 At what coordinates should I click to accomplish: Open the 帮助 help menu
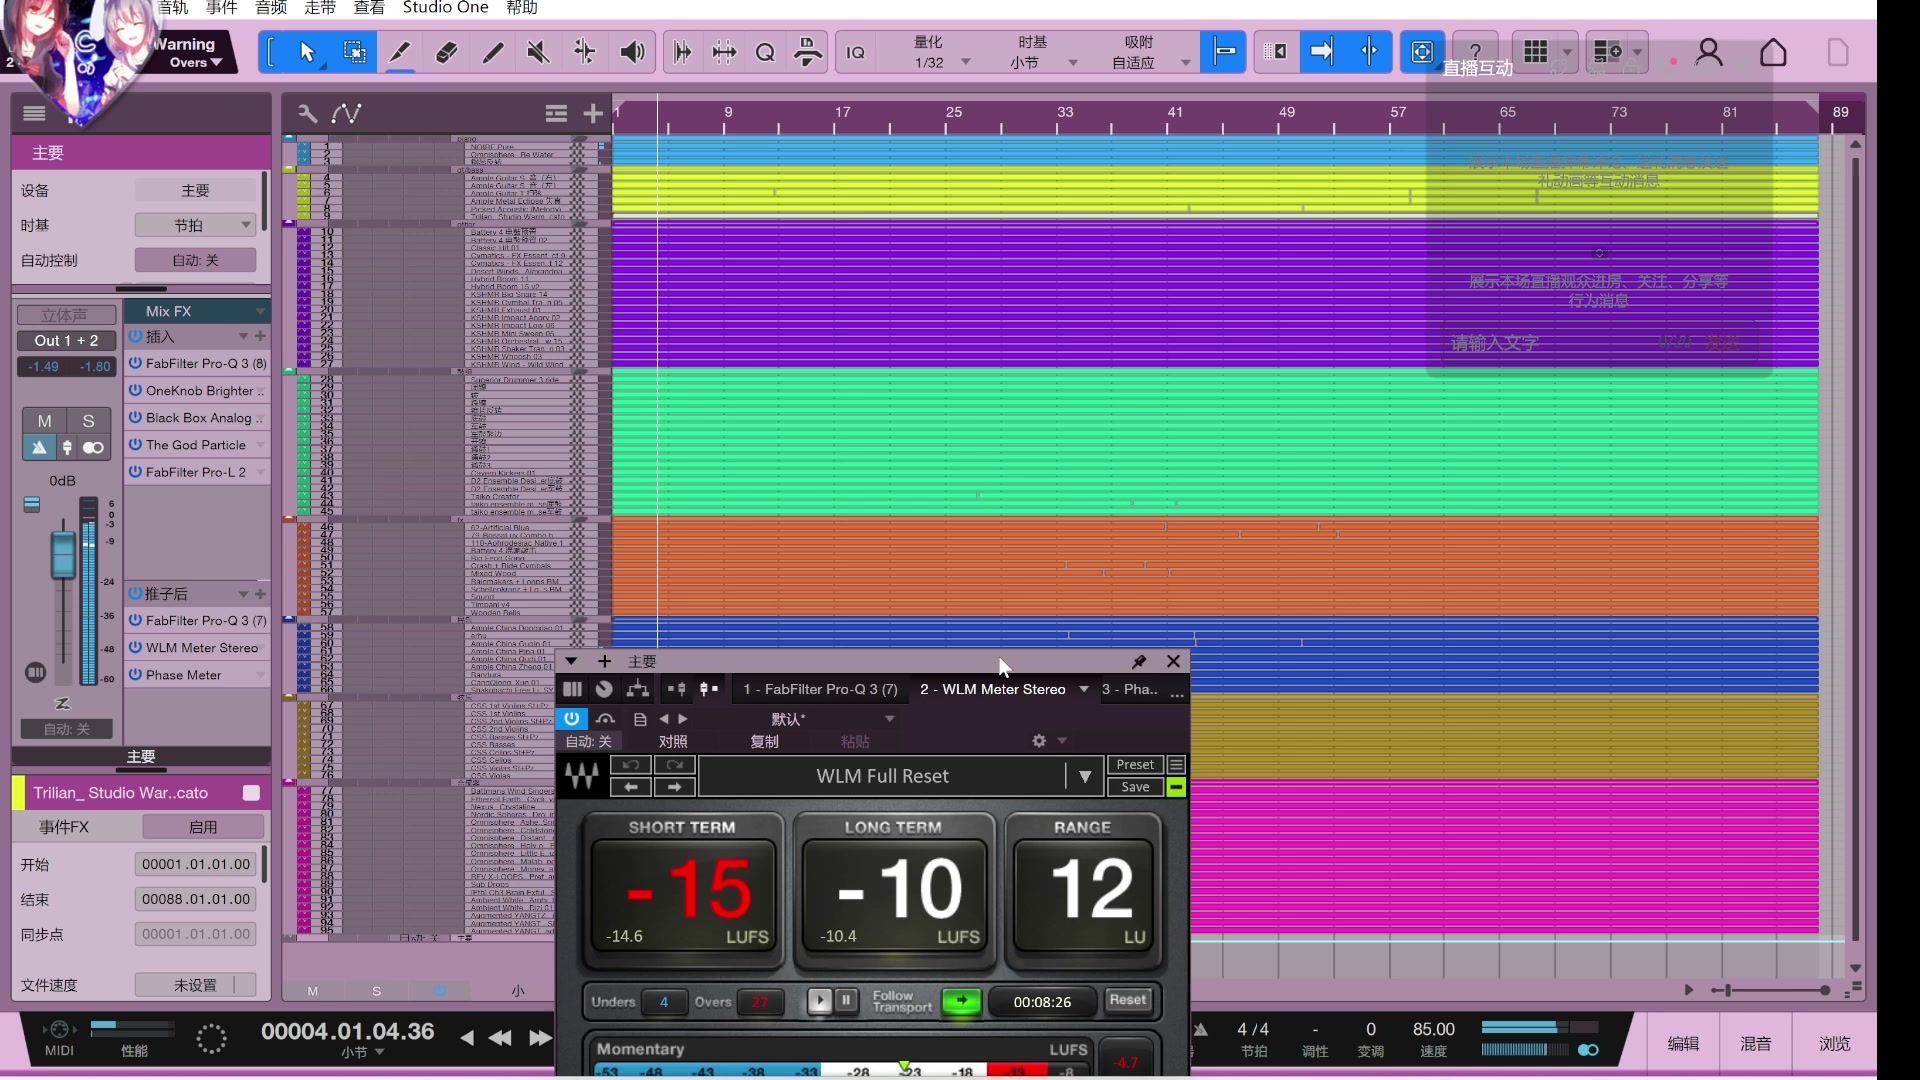tap(522, 8)
